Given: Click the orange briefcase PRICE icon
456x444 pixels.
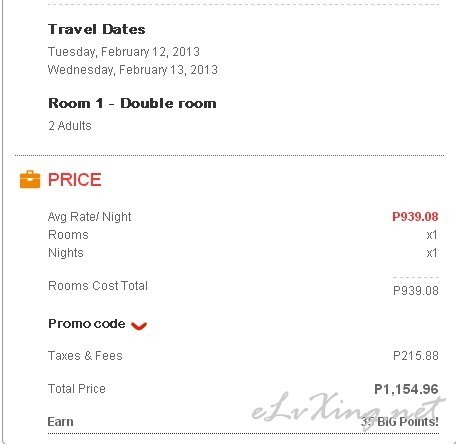Looking at the screenshot, I should (30, 179).
